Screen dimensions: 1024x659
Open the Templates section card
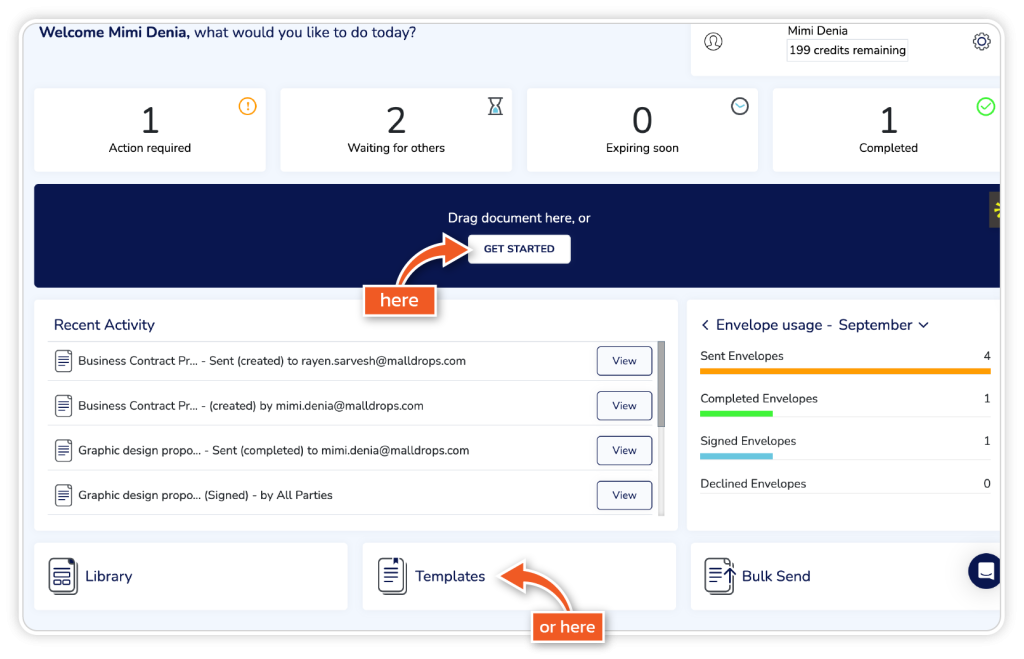pyautogui.click(x=518, y=576)
